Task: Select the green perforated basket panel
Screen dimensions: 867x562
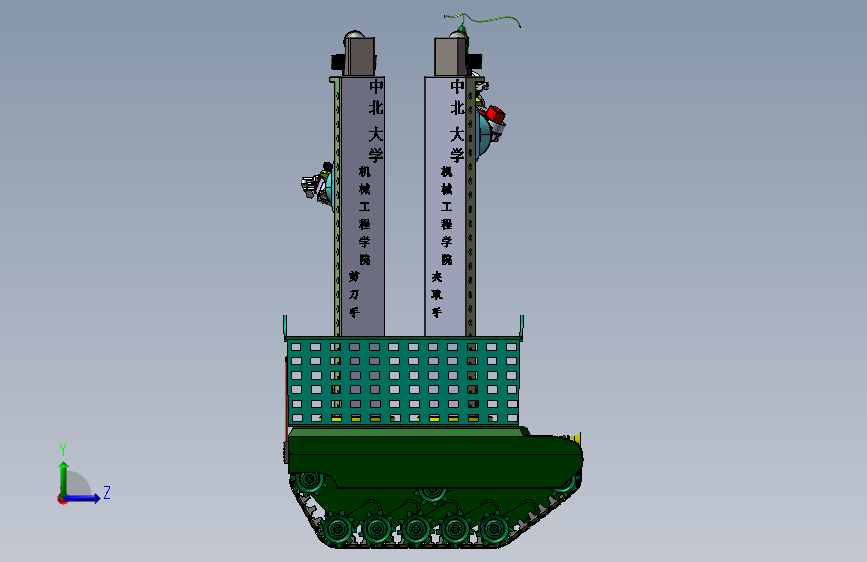Action: [403, 381]
